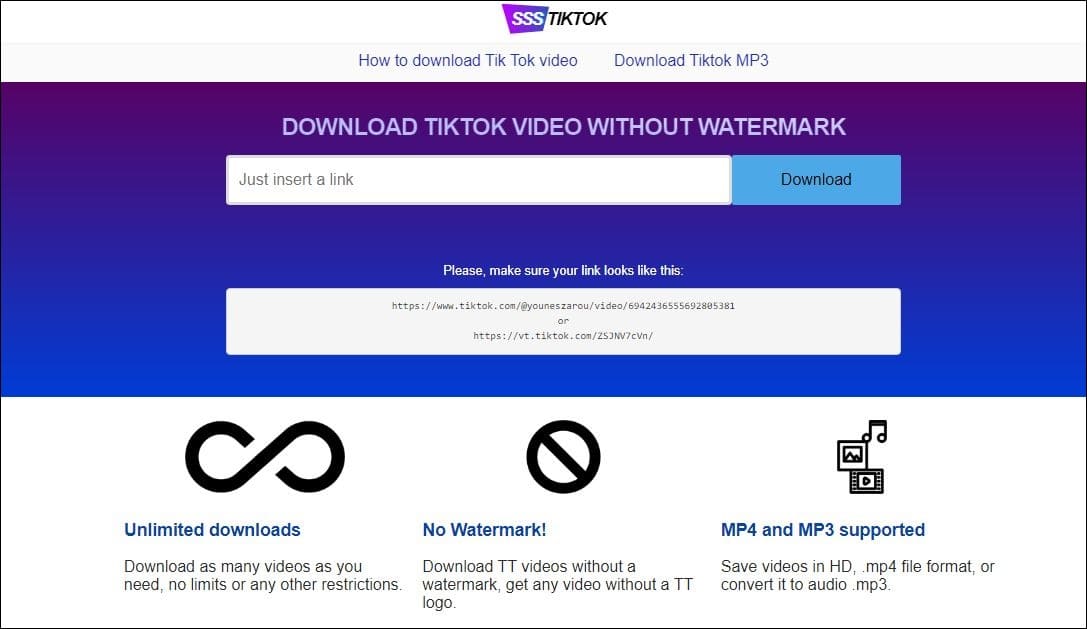1087x629 pixels.
Task: Click the MP4 and MP3 supported heading
Action: click(823, 530)
